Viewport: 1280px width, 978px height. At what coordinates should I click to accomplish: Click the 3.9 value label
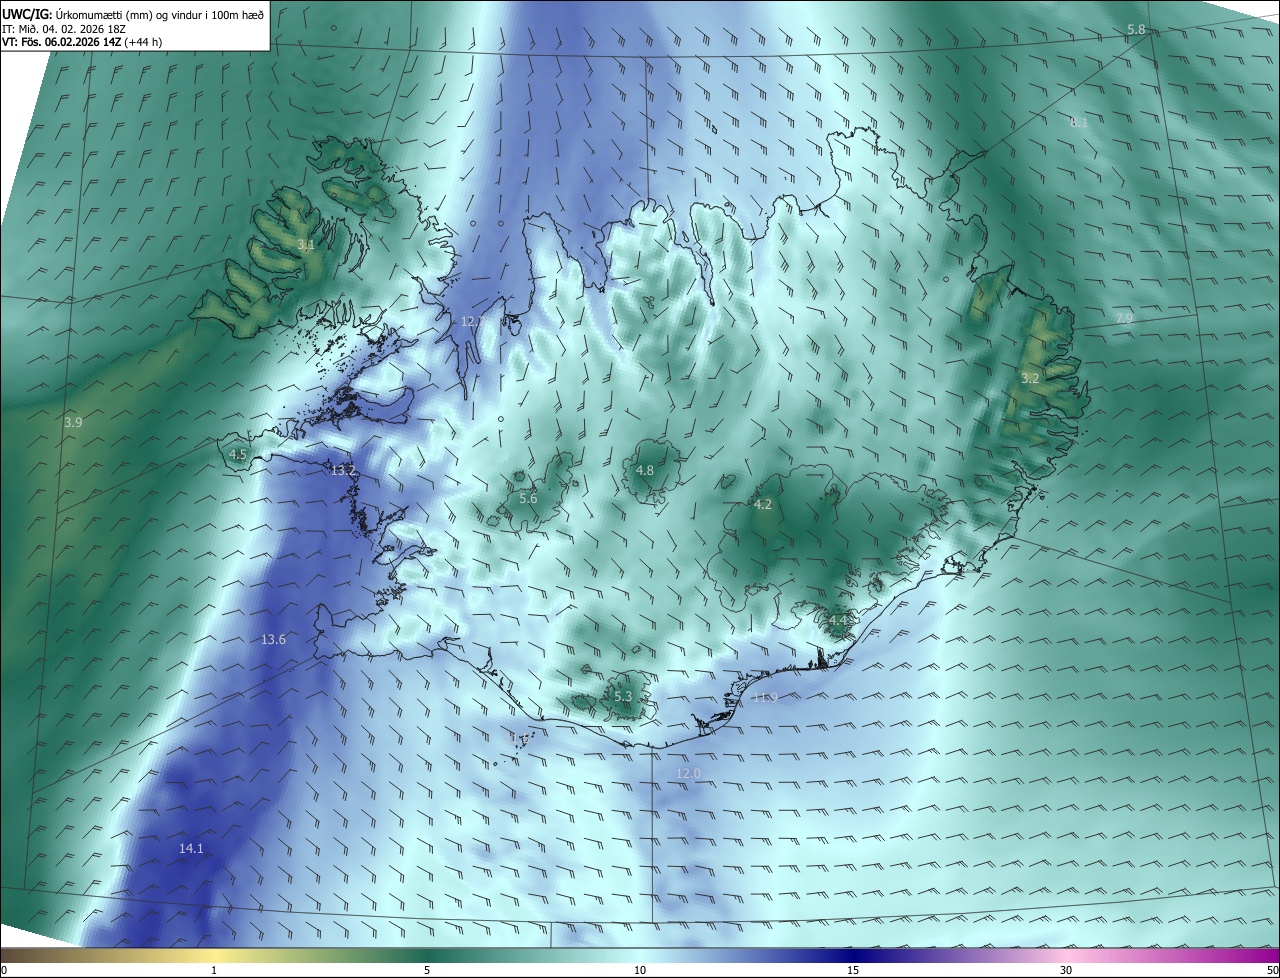(x=73, y=423)
